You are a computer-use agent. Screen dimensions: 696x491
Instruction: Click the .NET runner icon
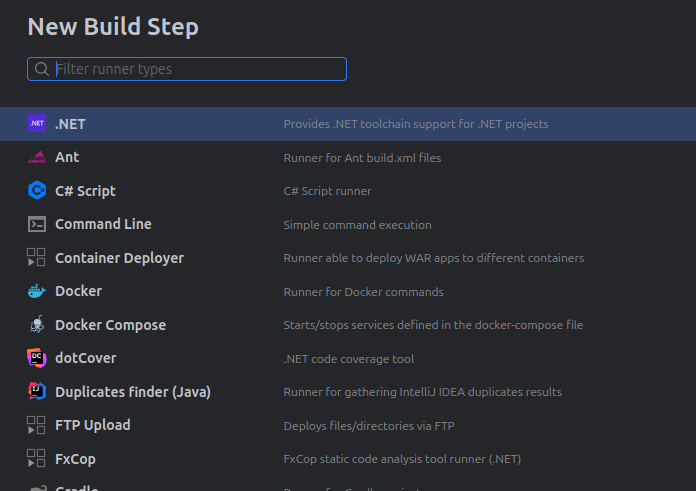37,124
